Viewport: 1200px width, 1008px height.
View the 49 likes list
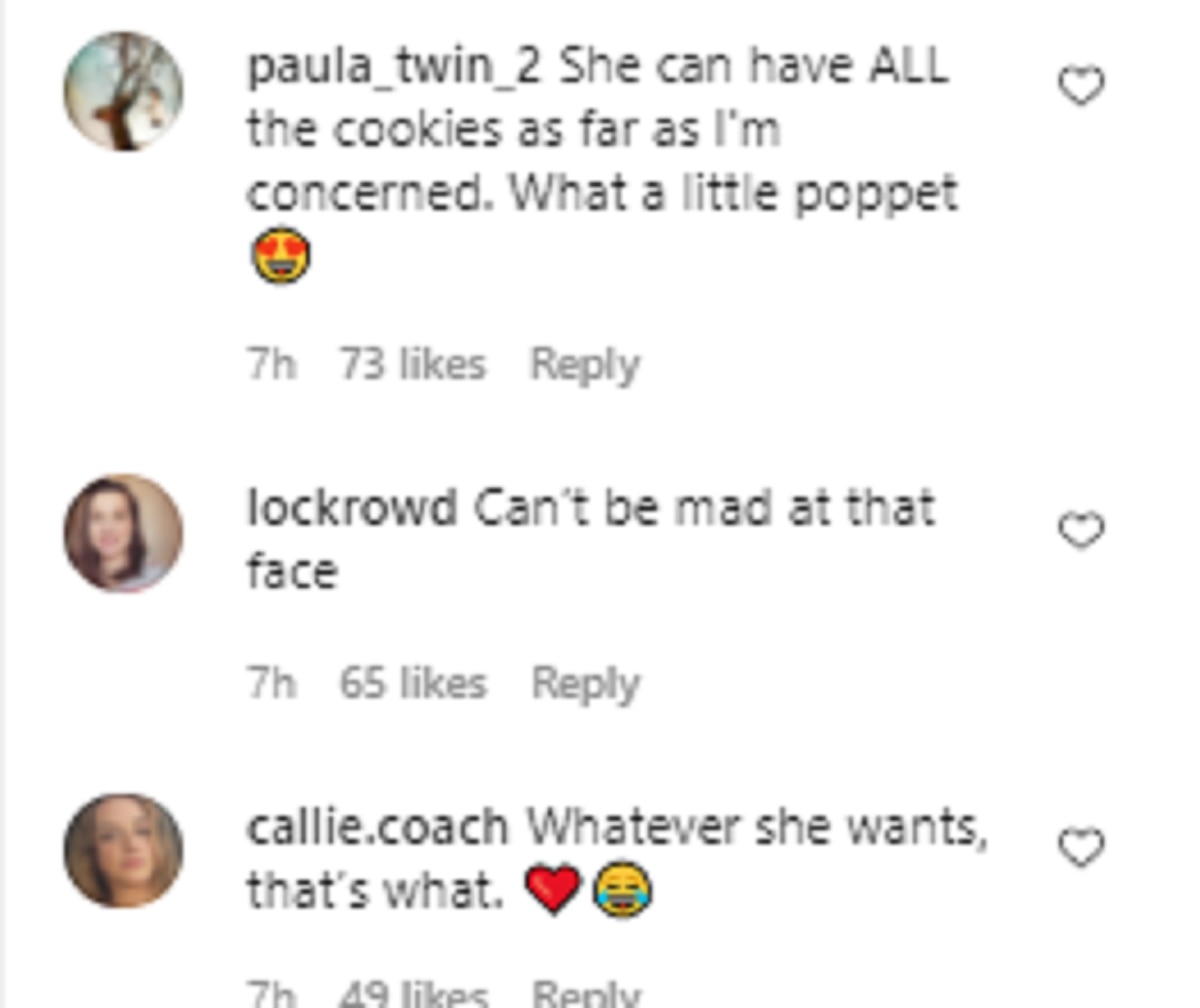point(413,994)
